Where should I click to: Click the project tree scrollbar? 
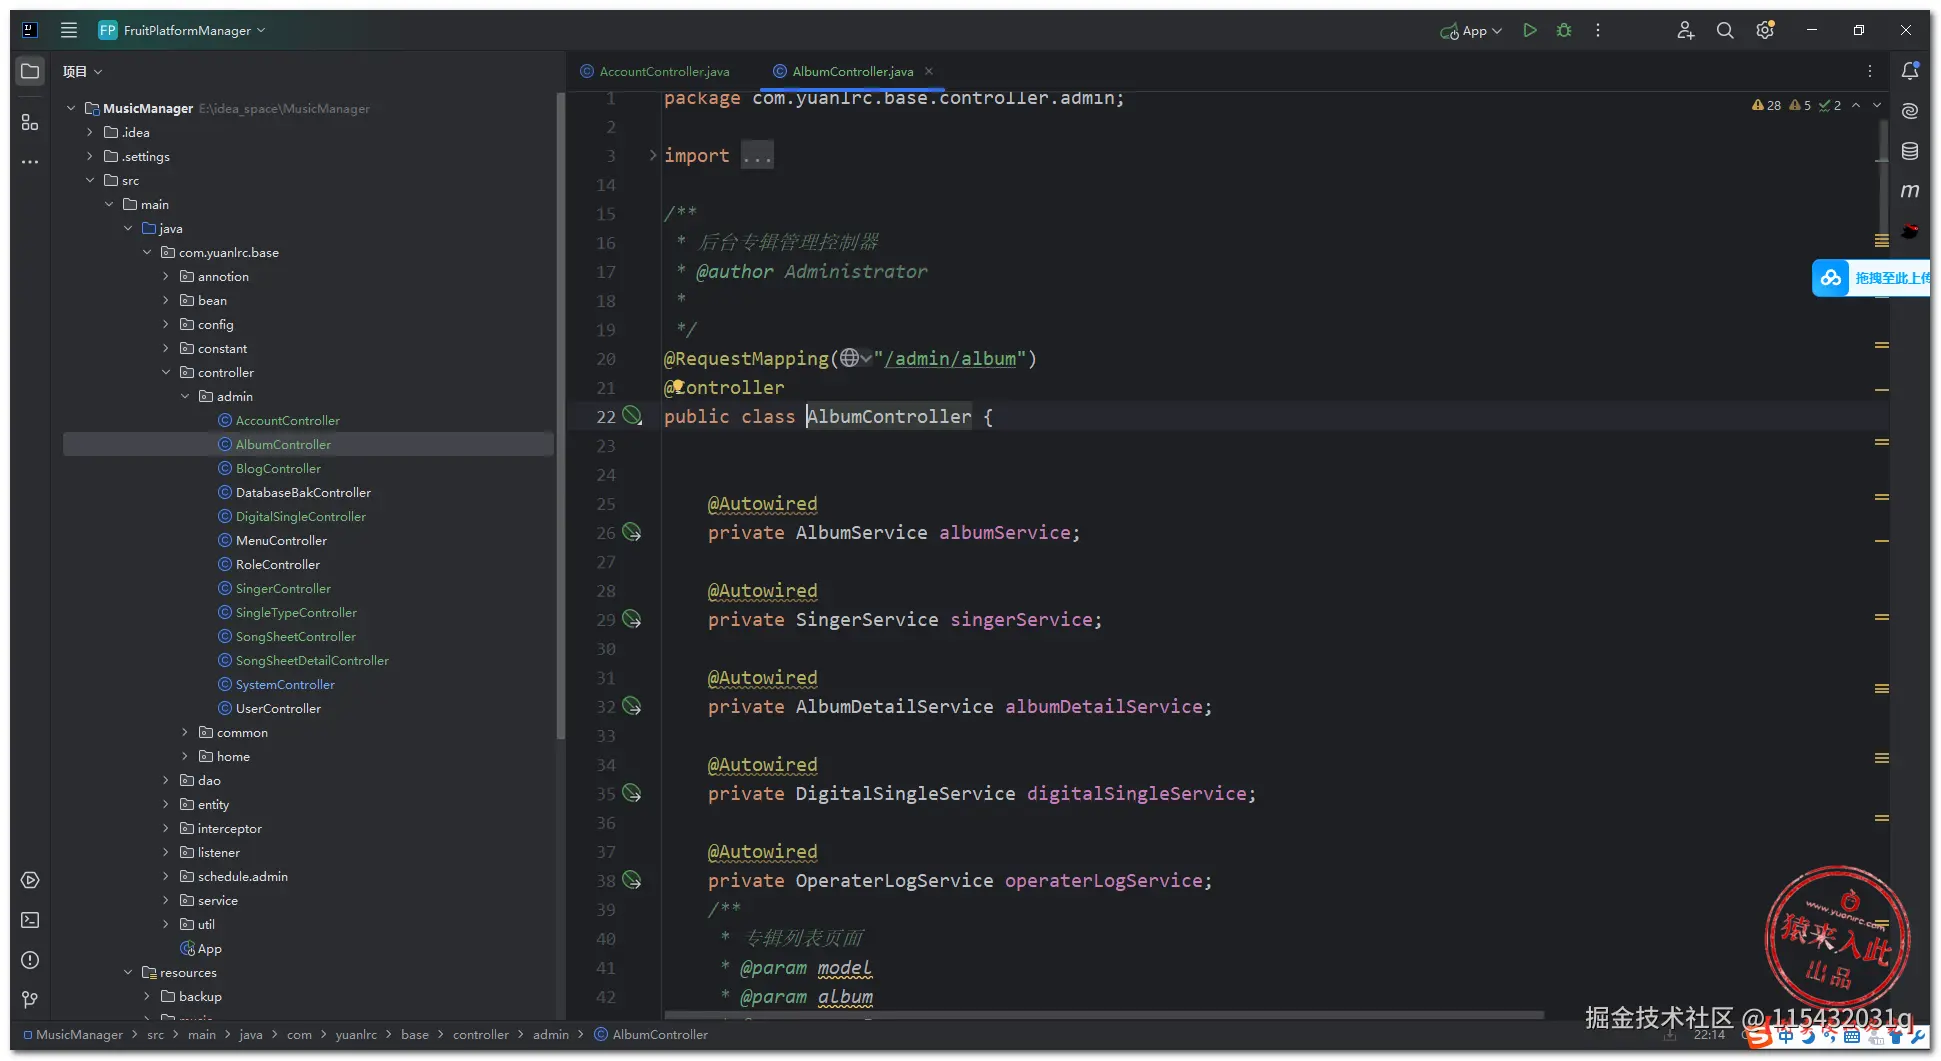560,416
